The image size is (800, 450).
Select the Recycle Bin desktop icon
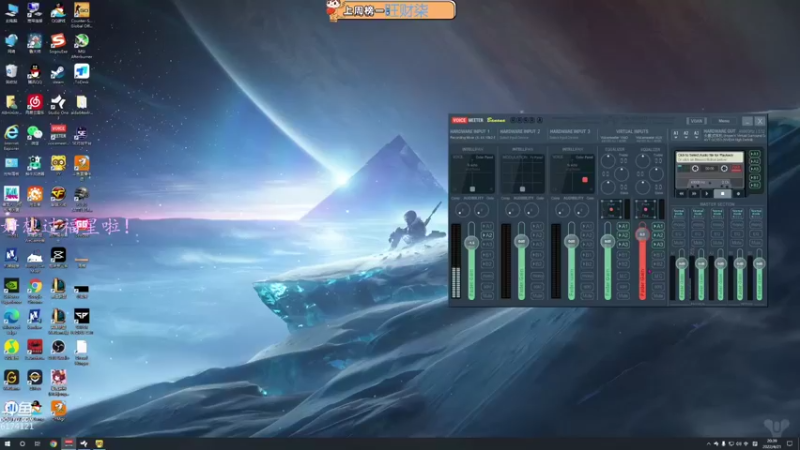click(11, 72)
